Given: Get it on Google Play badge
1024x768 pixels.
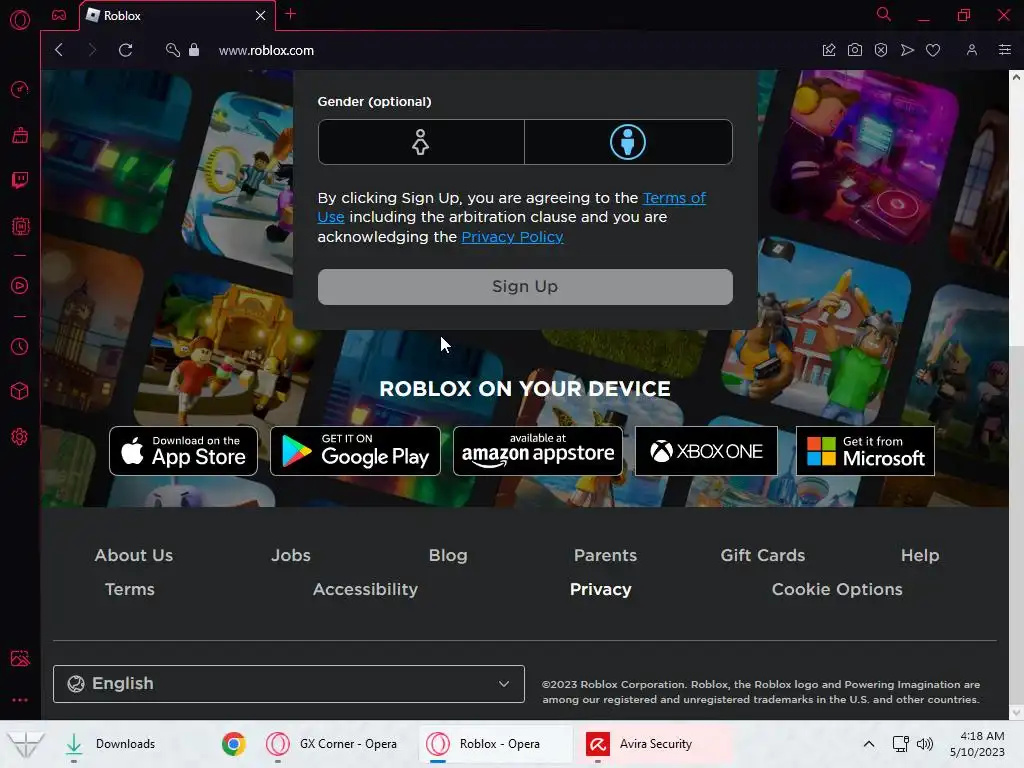Looking at the screenshot, I should pos(355,451).
